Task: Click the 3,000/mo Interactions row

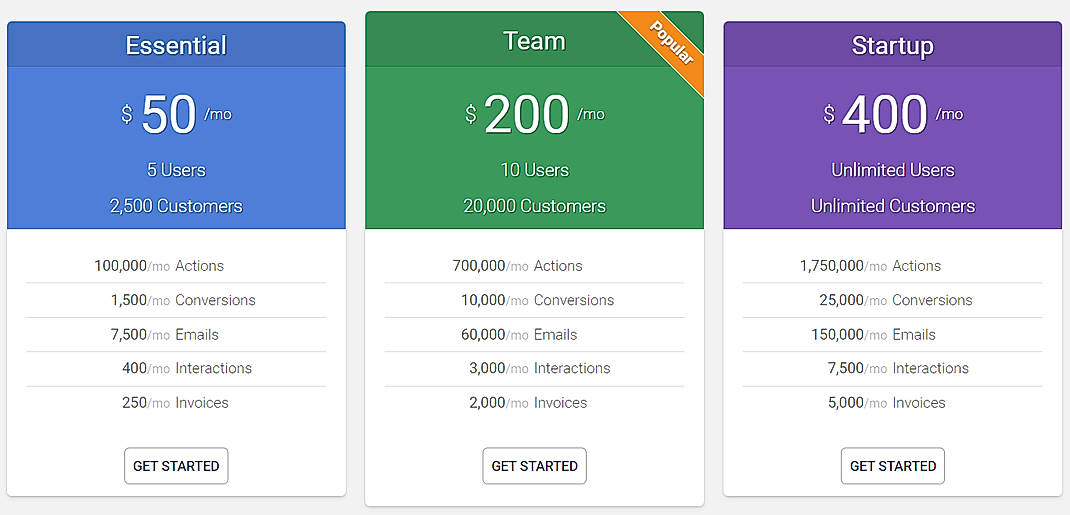Action: click(x=534, y=368)
